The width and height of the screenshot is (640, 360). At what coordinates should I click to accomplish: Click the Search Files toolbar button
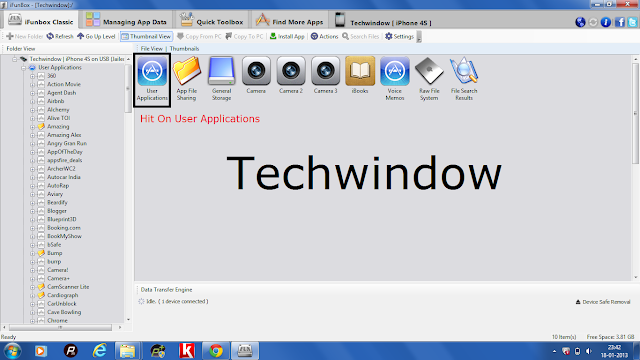(x=360, y=36)
